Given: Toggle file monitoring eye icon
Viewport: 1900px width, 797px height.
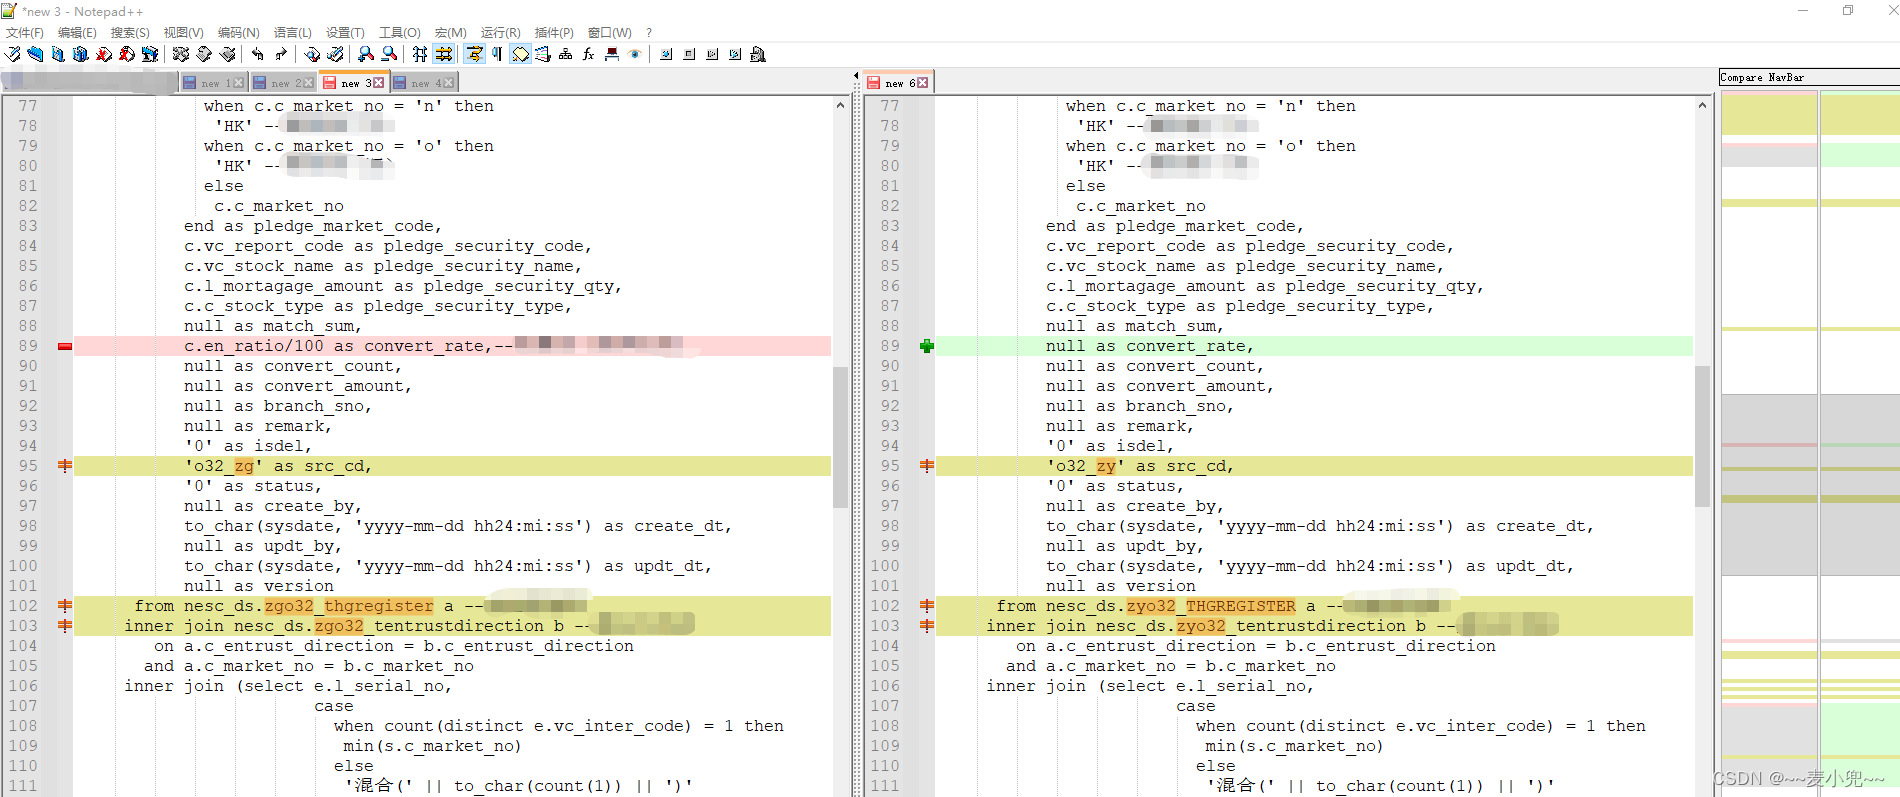Looking at the screenshot, I should [x=634, y=54].
